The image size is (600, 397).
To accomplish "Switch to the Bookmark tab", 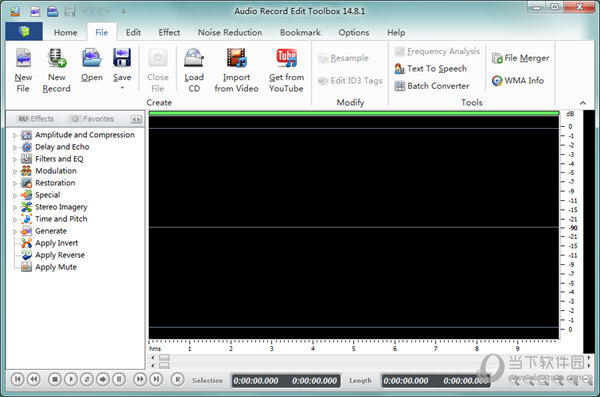I will tap(300, 33).
